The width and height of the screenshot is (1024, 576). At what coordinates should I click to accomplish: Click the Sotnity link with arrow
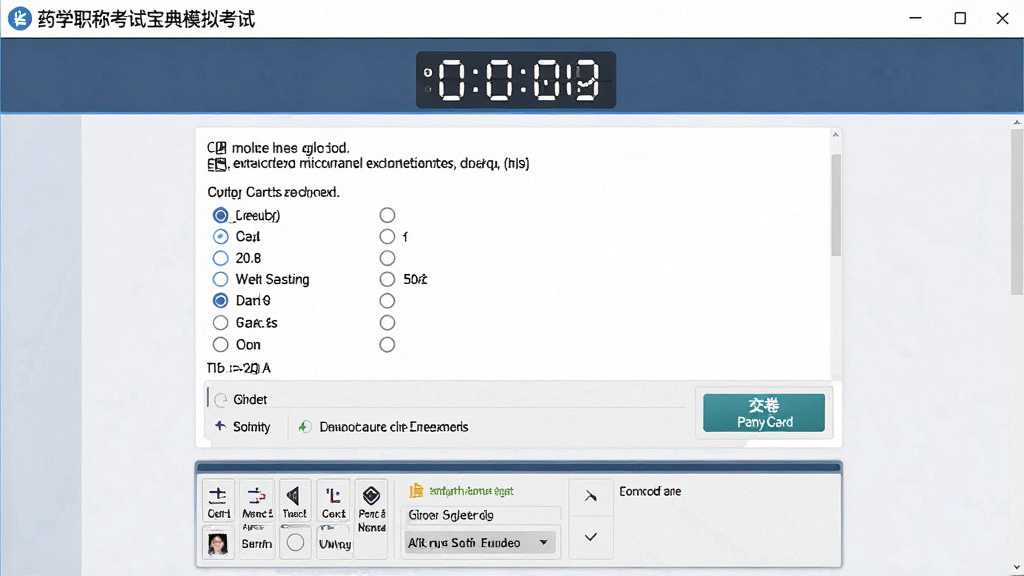(243, 426)
